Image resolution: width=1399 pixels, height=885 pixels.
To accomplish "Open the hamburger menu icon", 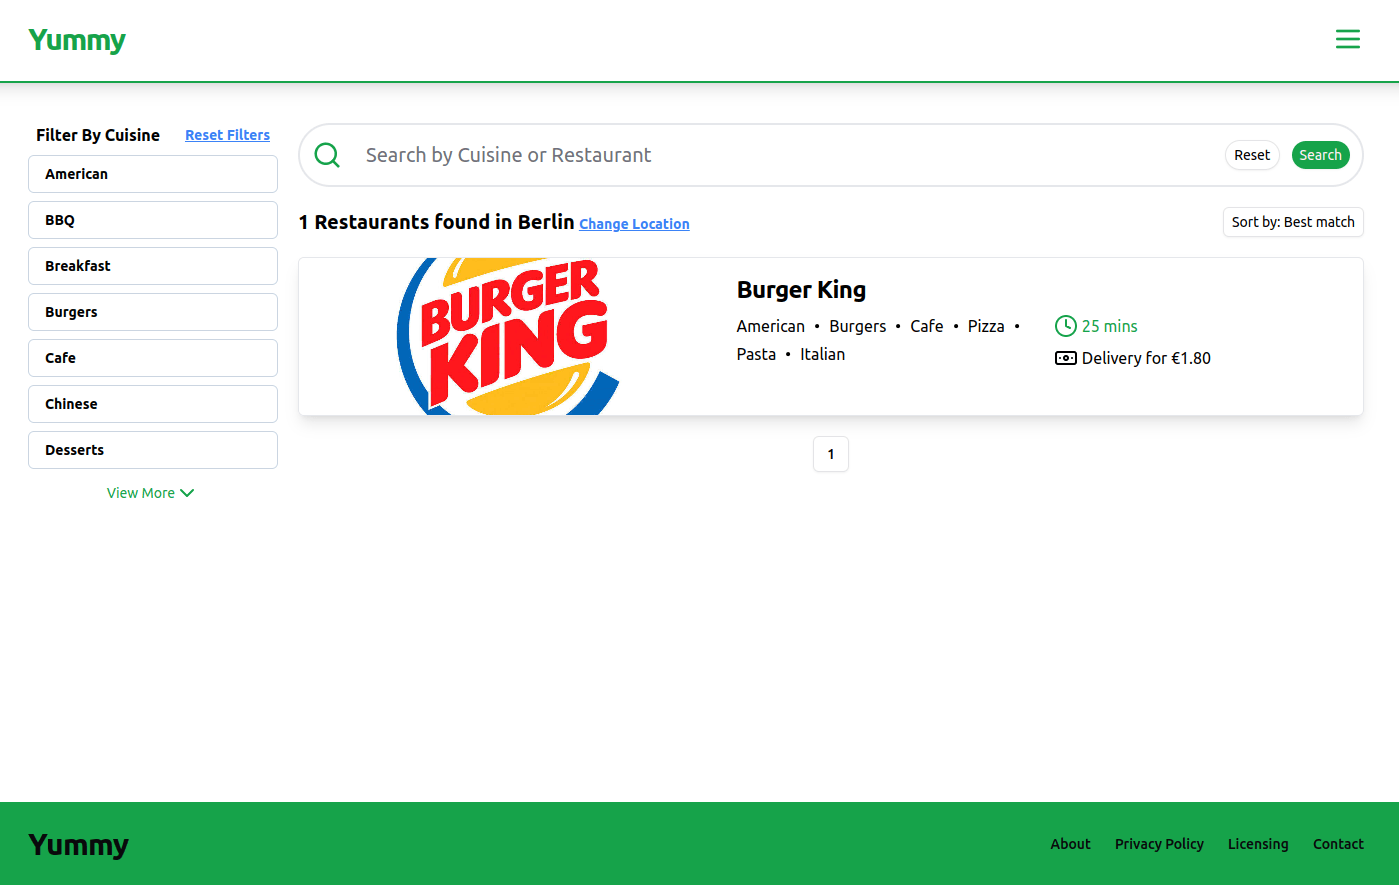I will pos(1347,39).
